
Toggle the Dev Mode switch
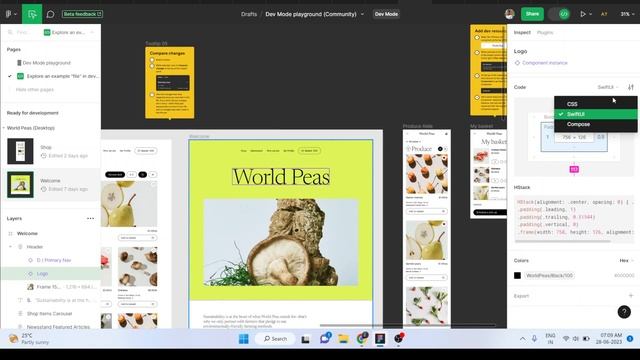559,14
